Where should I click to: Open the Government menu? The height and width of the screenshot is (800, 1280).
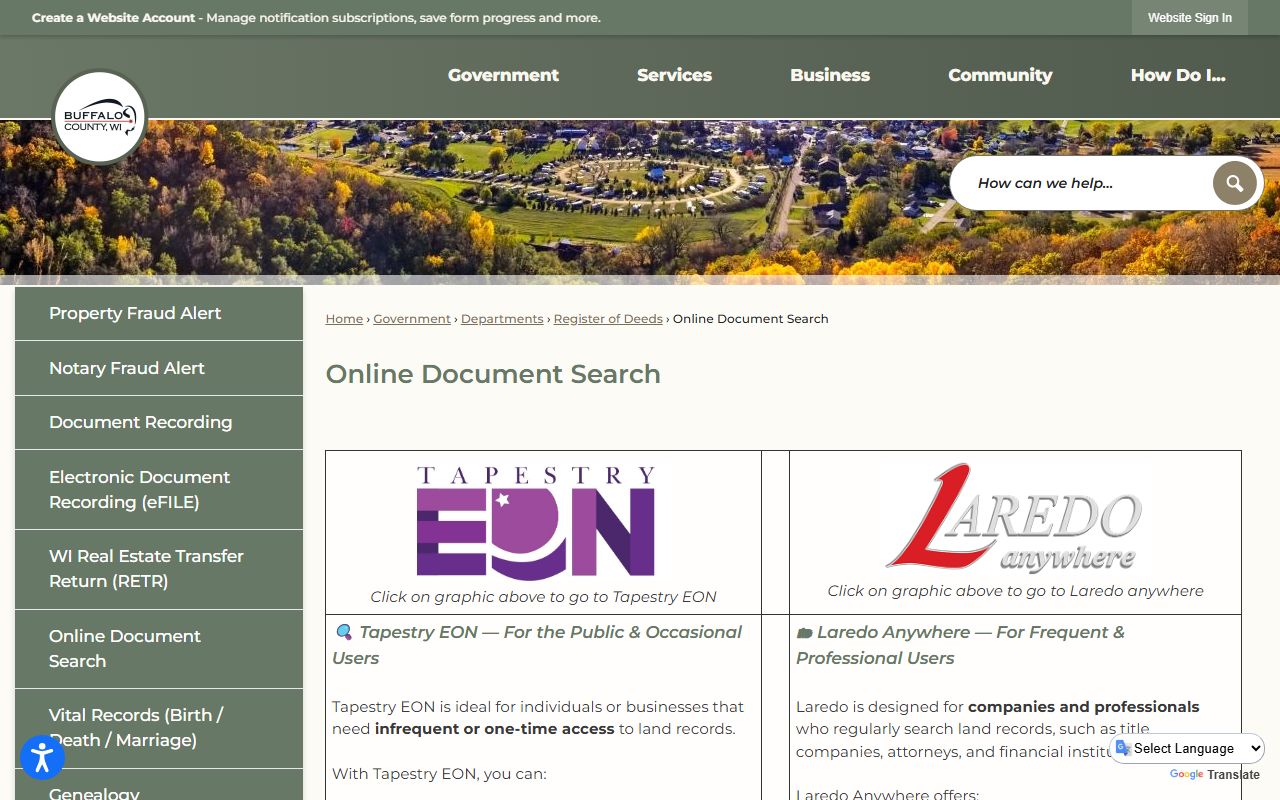[x=503, y=75]
